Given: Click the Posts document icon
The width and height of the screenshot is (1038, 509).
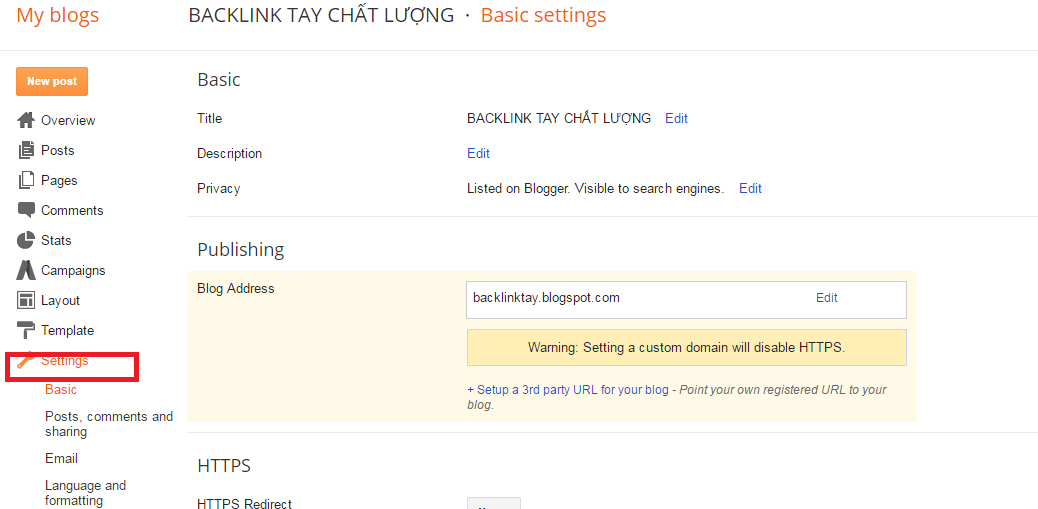Looking at the screenshot, I should tap(25, 150).
